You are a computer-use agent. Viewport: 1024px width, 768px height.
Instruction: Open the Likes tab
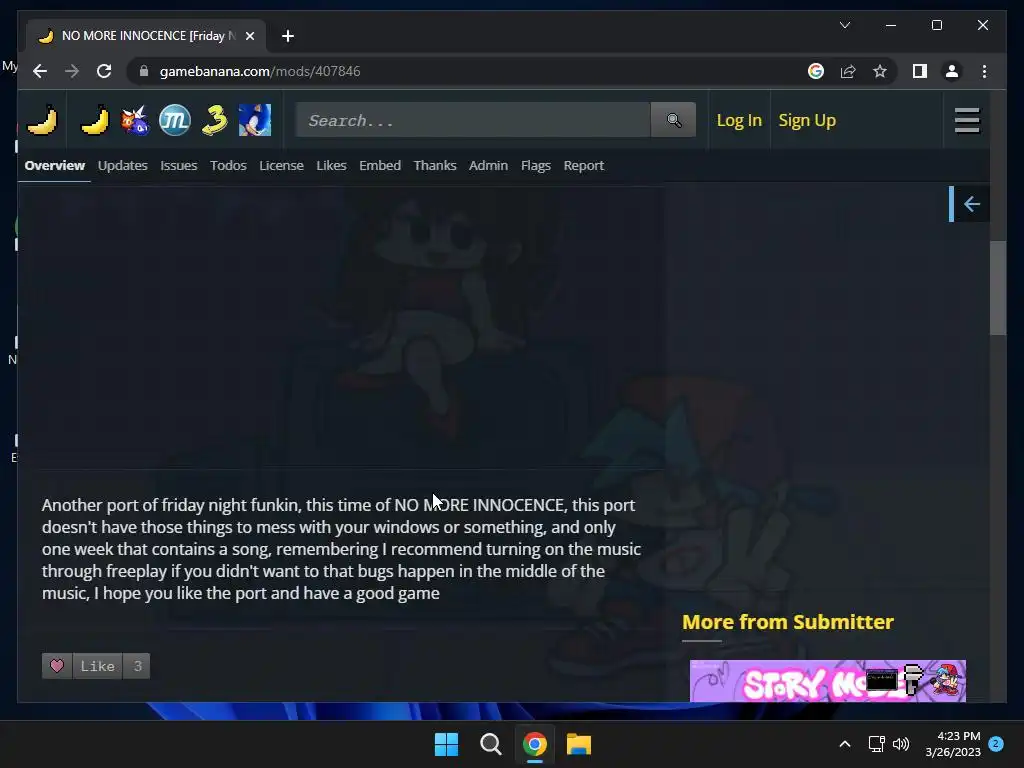[x=331, y=165]
